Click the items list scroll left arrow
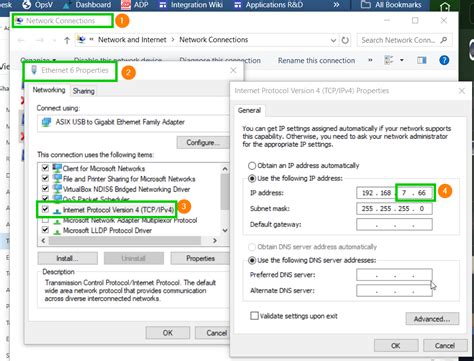The height and width of the screenshot is (361, 474). tap(44, 240)
